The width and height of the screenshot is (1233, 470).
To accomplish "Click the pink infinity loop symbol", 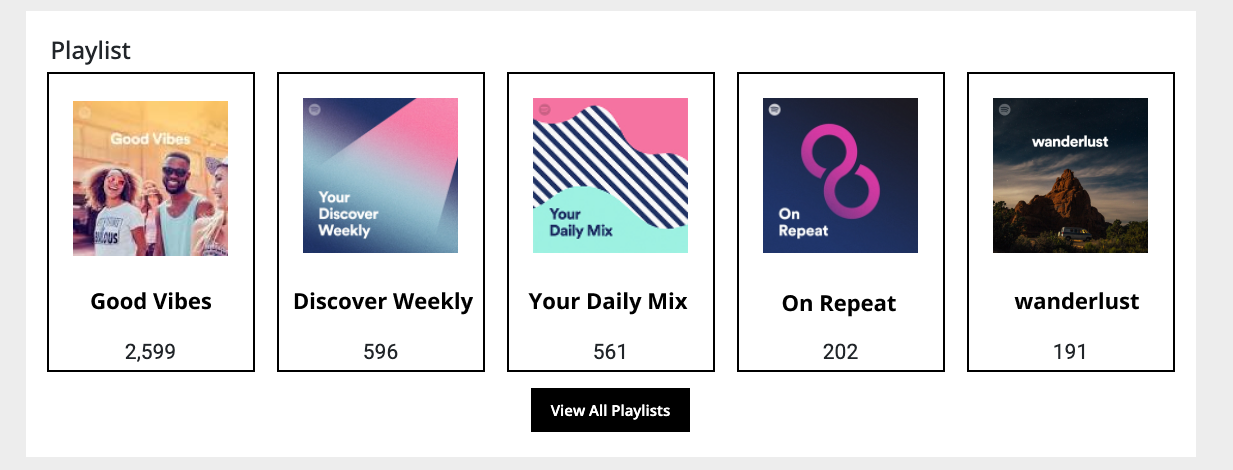I will pyautogui.click(x=841, y=169).
